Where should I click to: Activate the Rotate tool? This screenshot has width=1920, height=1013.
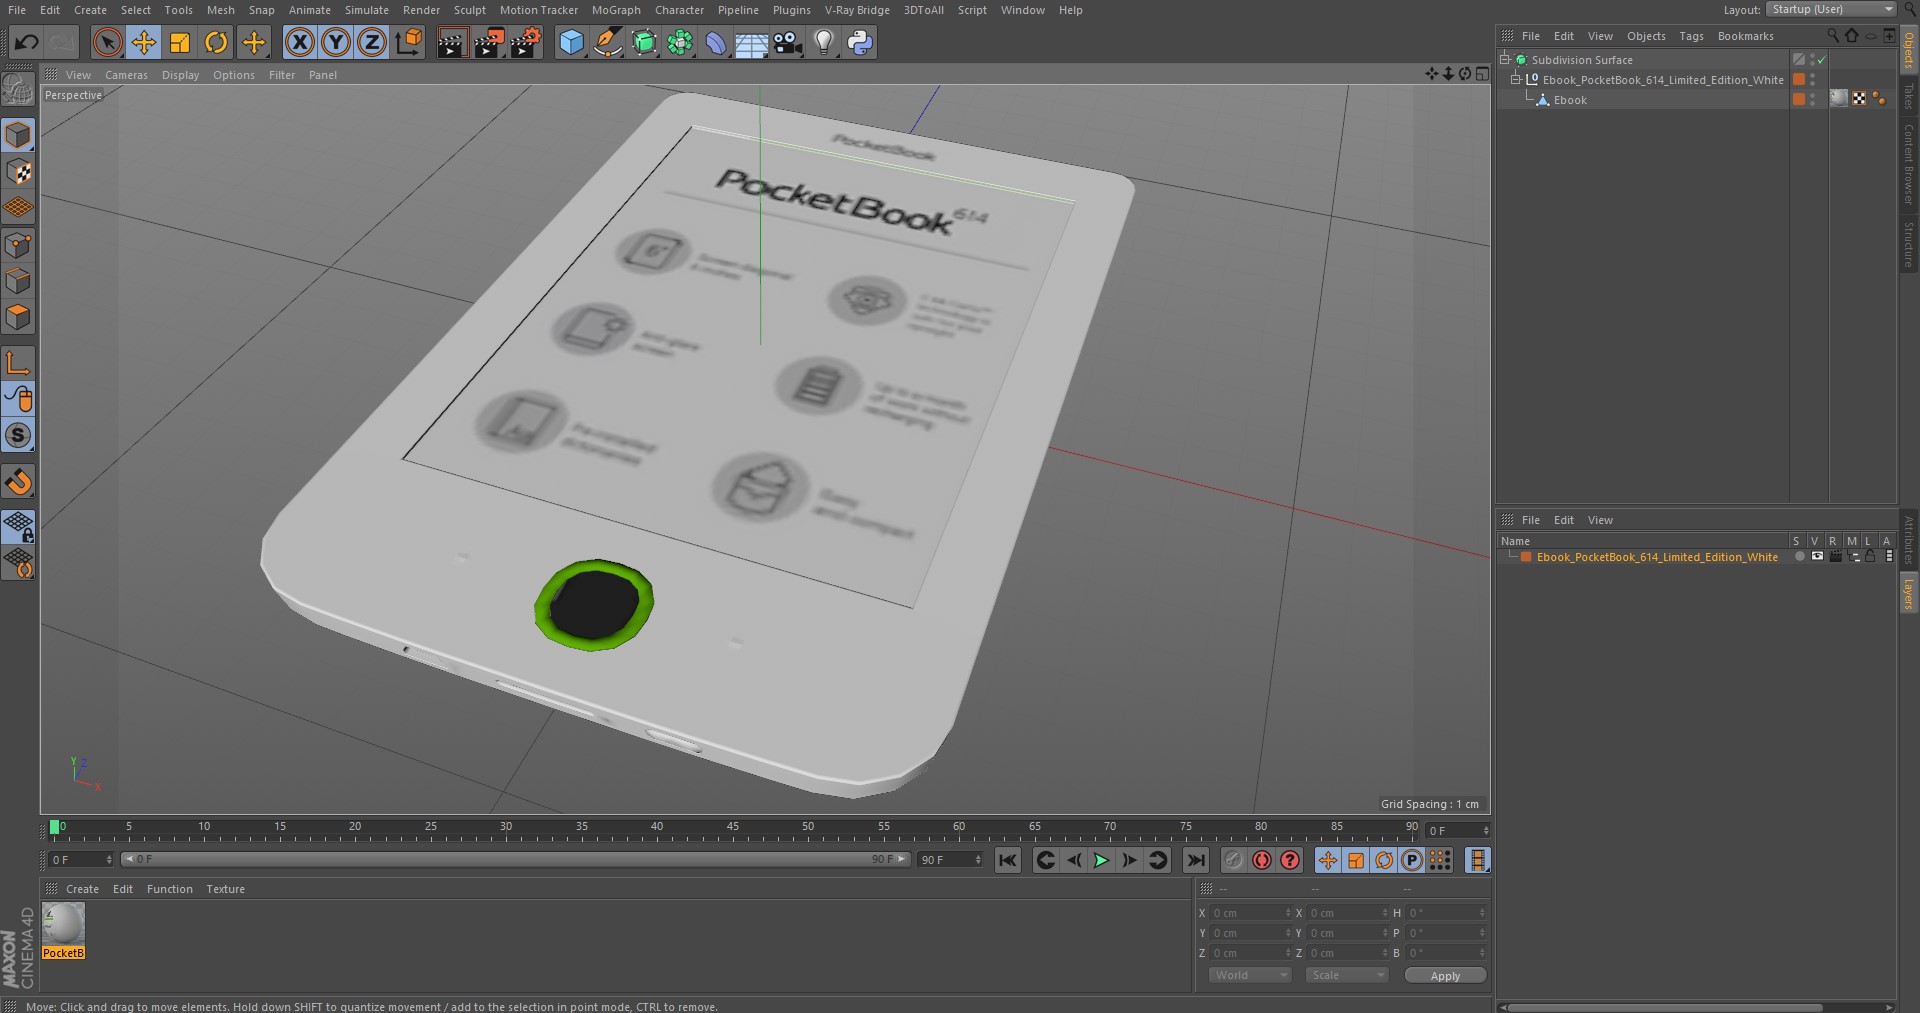point(216,42)
